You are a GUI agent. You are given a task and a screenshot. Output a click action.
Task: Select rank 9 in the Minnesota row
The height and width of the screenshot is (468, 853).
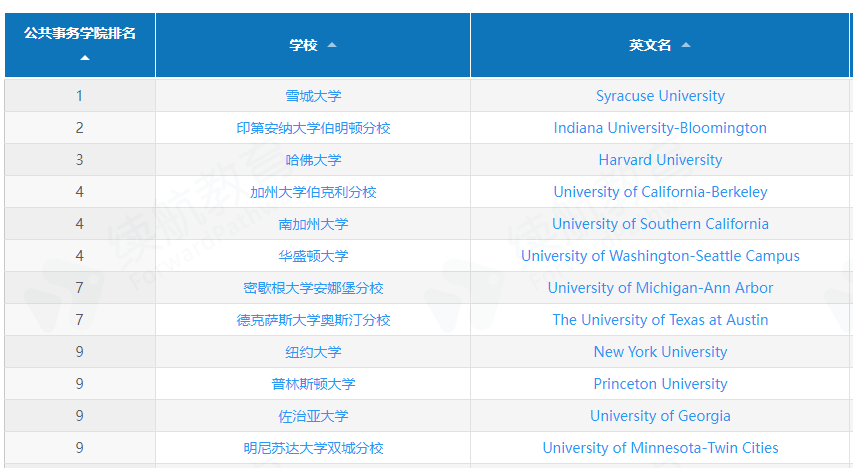pyautogui.click(x=79, y=448)
